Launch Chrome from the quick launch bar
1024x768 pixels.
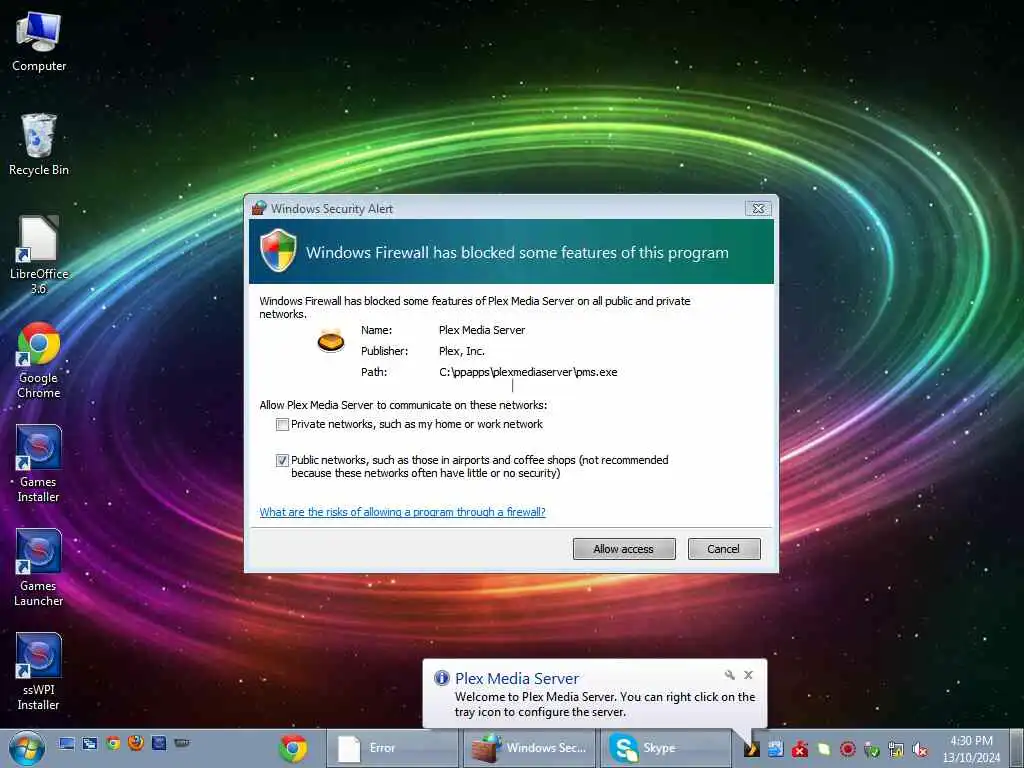click(113, 743)
